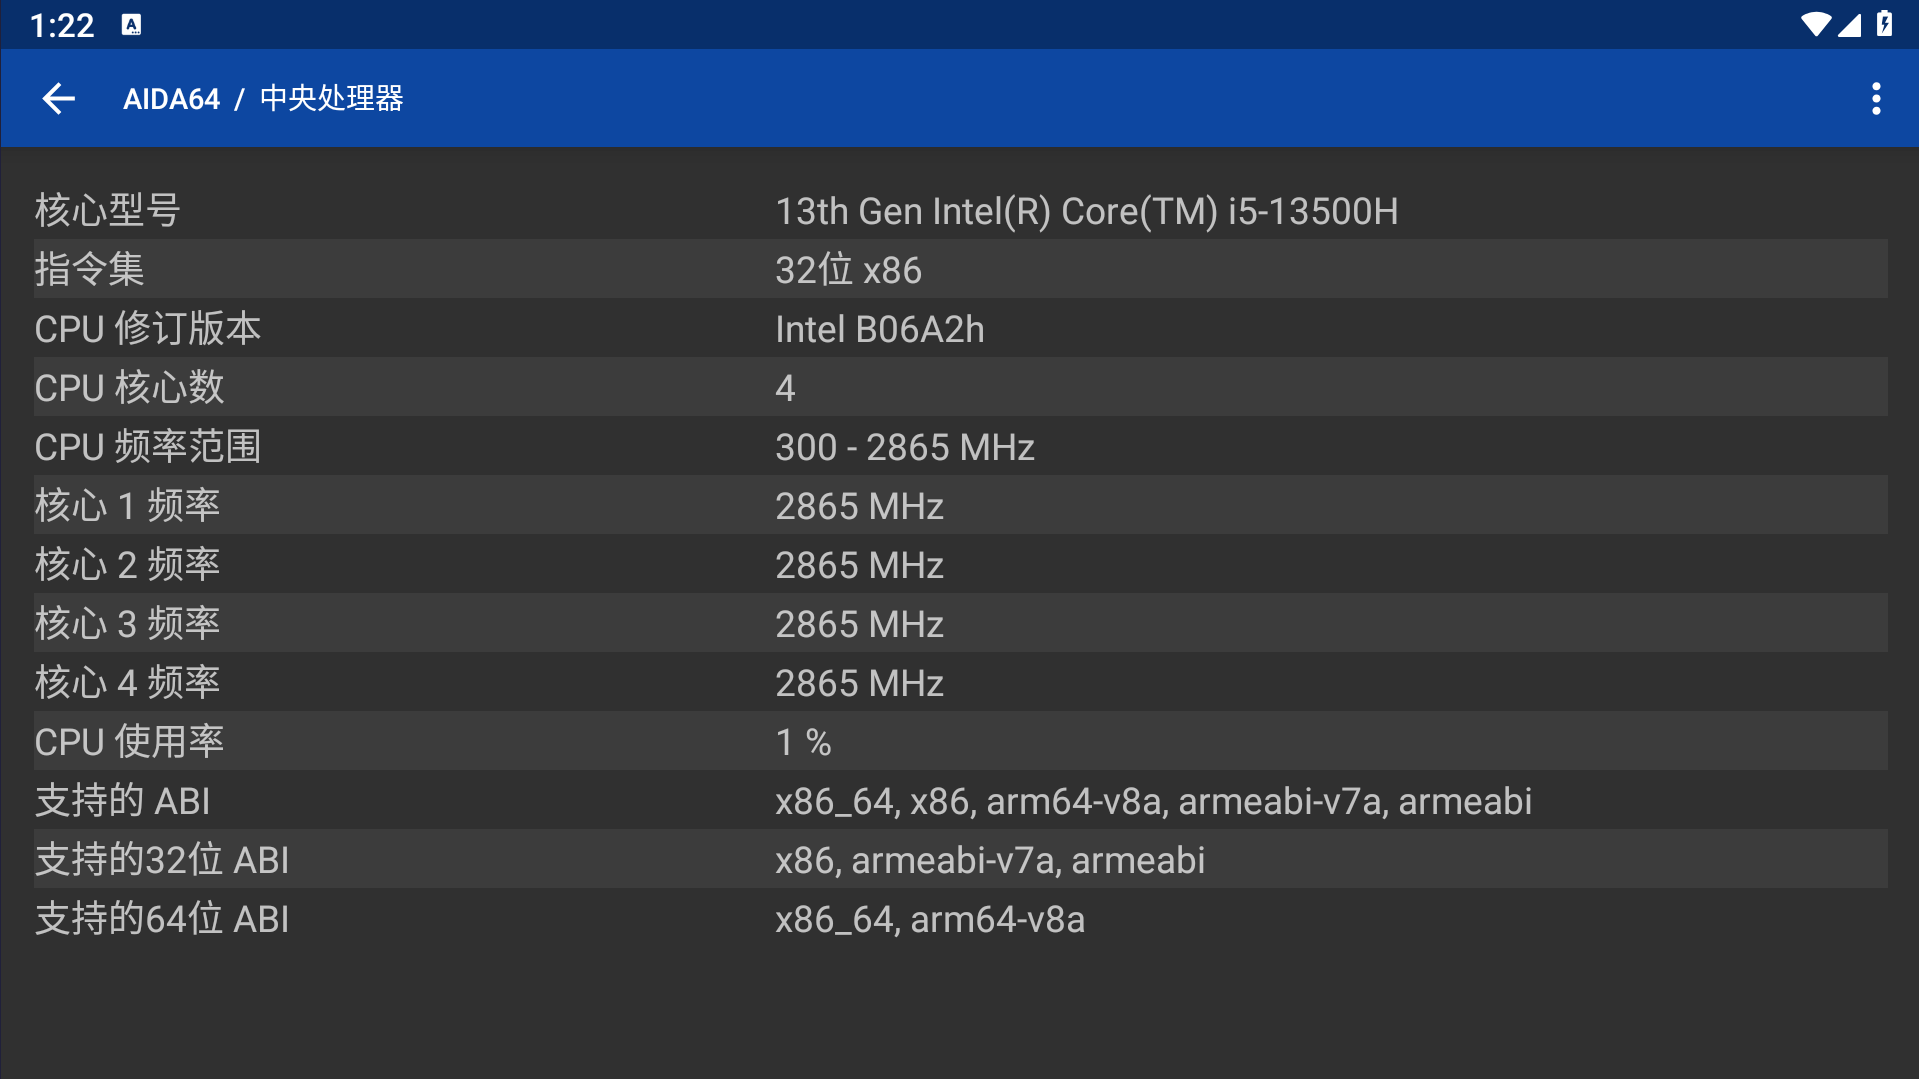Select the 核心 3 频率 row

coord(960,623)
